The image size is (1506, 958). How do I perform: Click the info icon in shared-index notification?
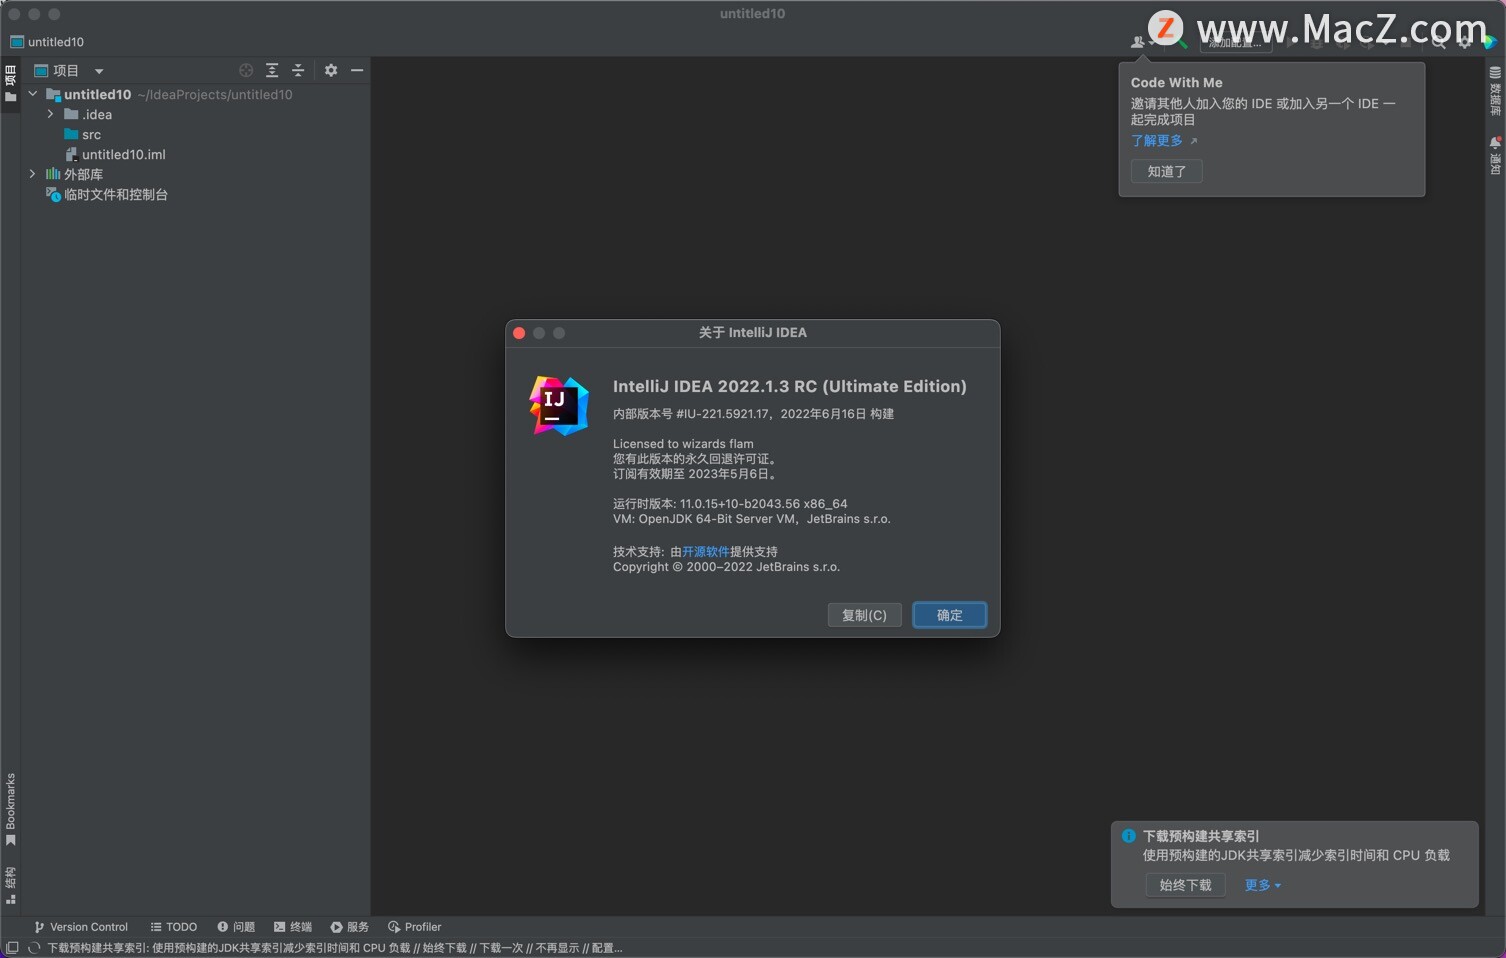coord(1128,836)
